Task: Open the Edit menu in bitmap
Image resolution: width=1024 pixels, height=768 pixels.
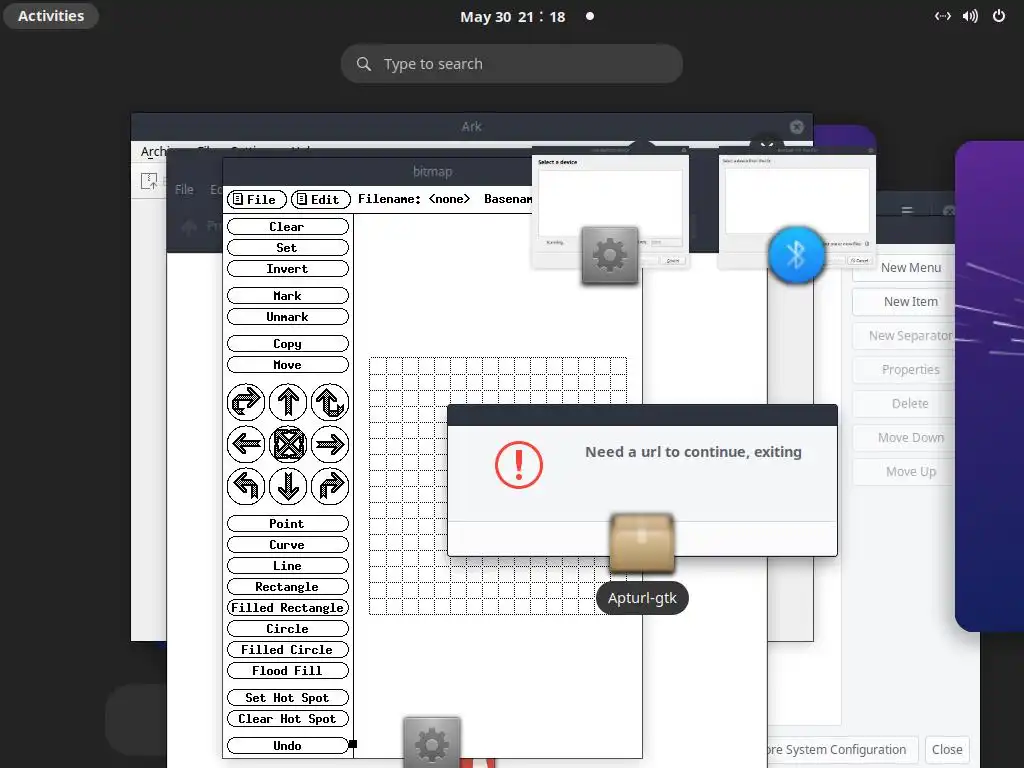Action: (321, 199)
